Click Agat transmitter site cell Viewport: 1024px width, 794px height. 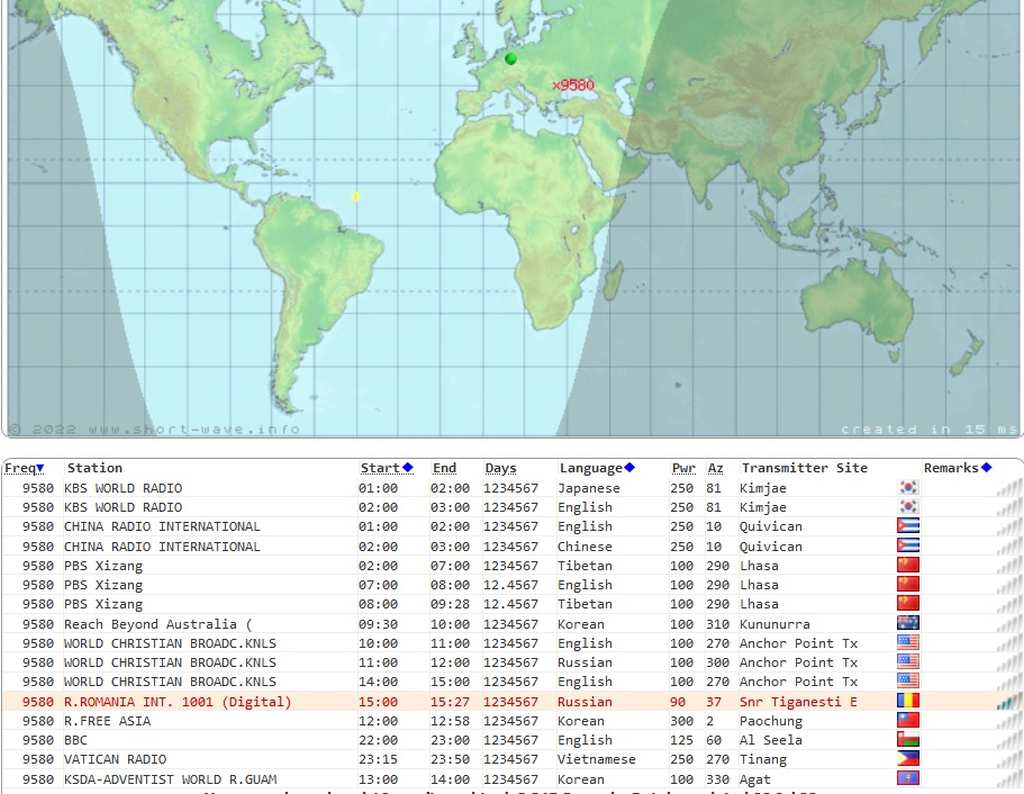[755, 780]
